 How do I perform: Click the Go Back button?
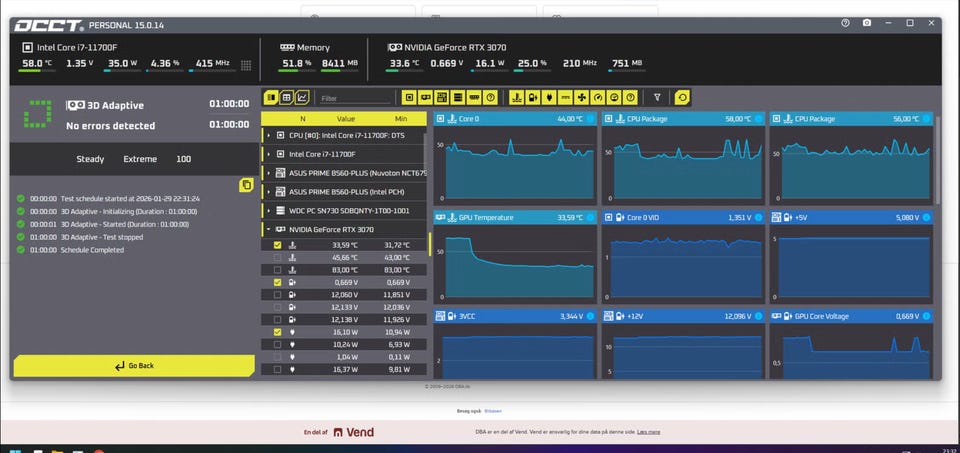point(134,365)
